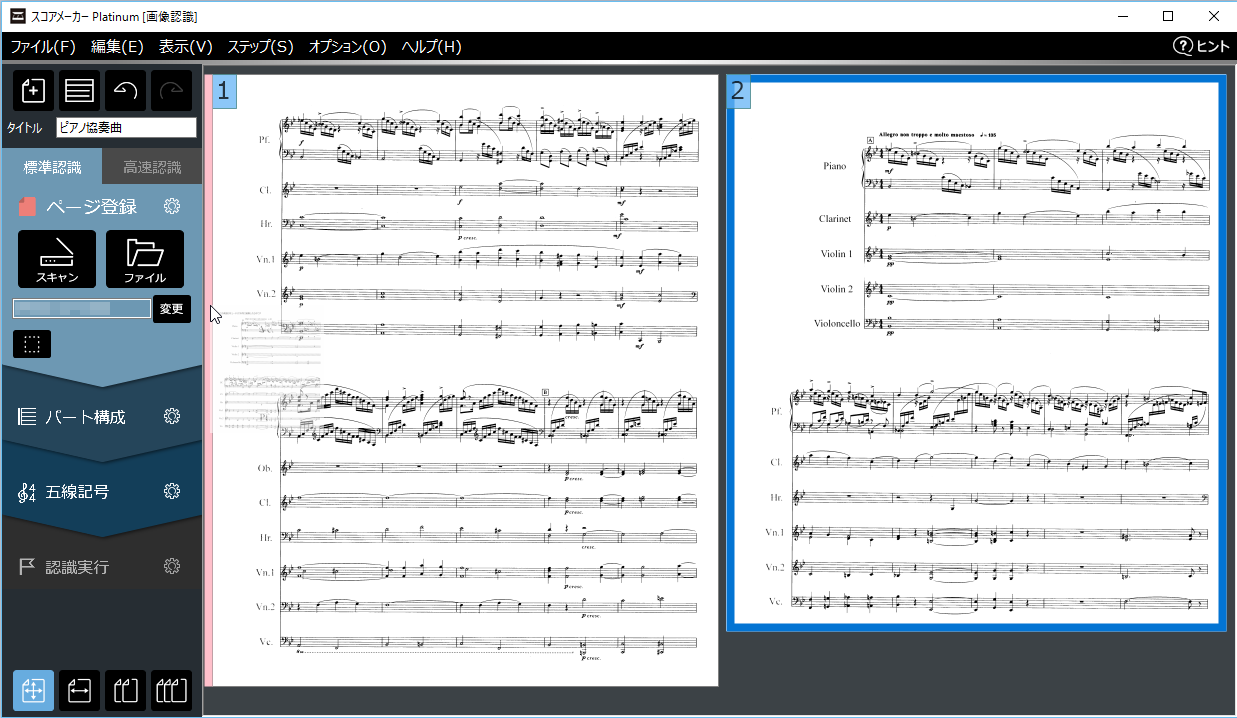Viewport: 1237px width, 718px height.
Task: Click the add new page icon
Action: click(x=33, y=90)
